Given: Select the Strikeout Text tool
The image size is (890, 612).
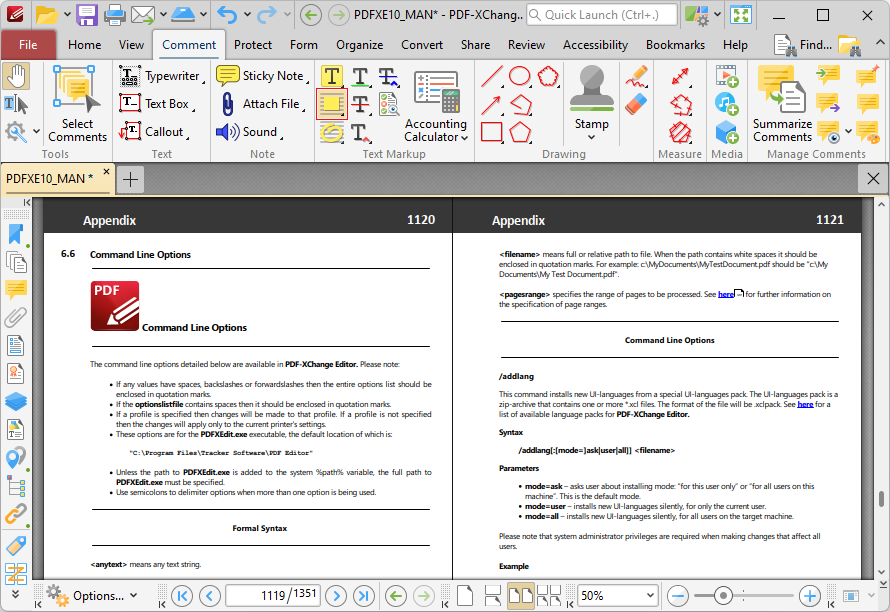Looking at the screenshot, I should coord(360,104).
